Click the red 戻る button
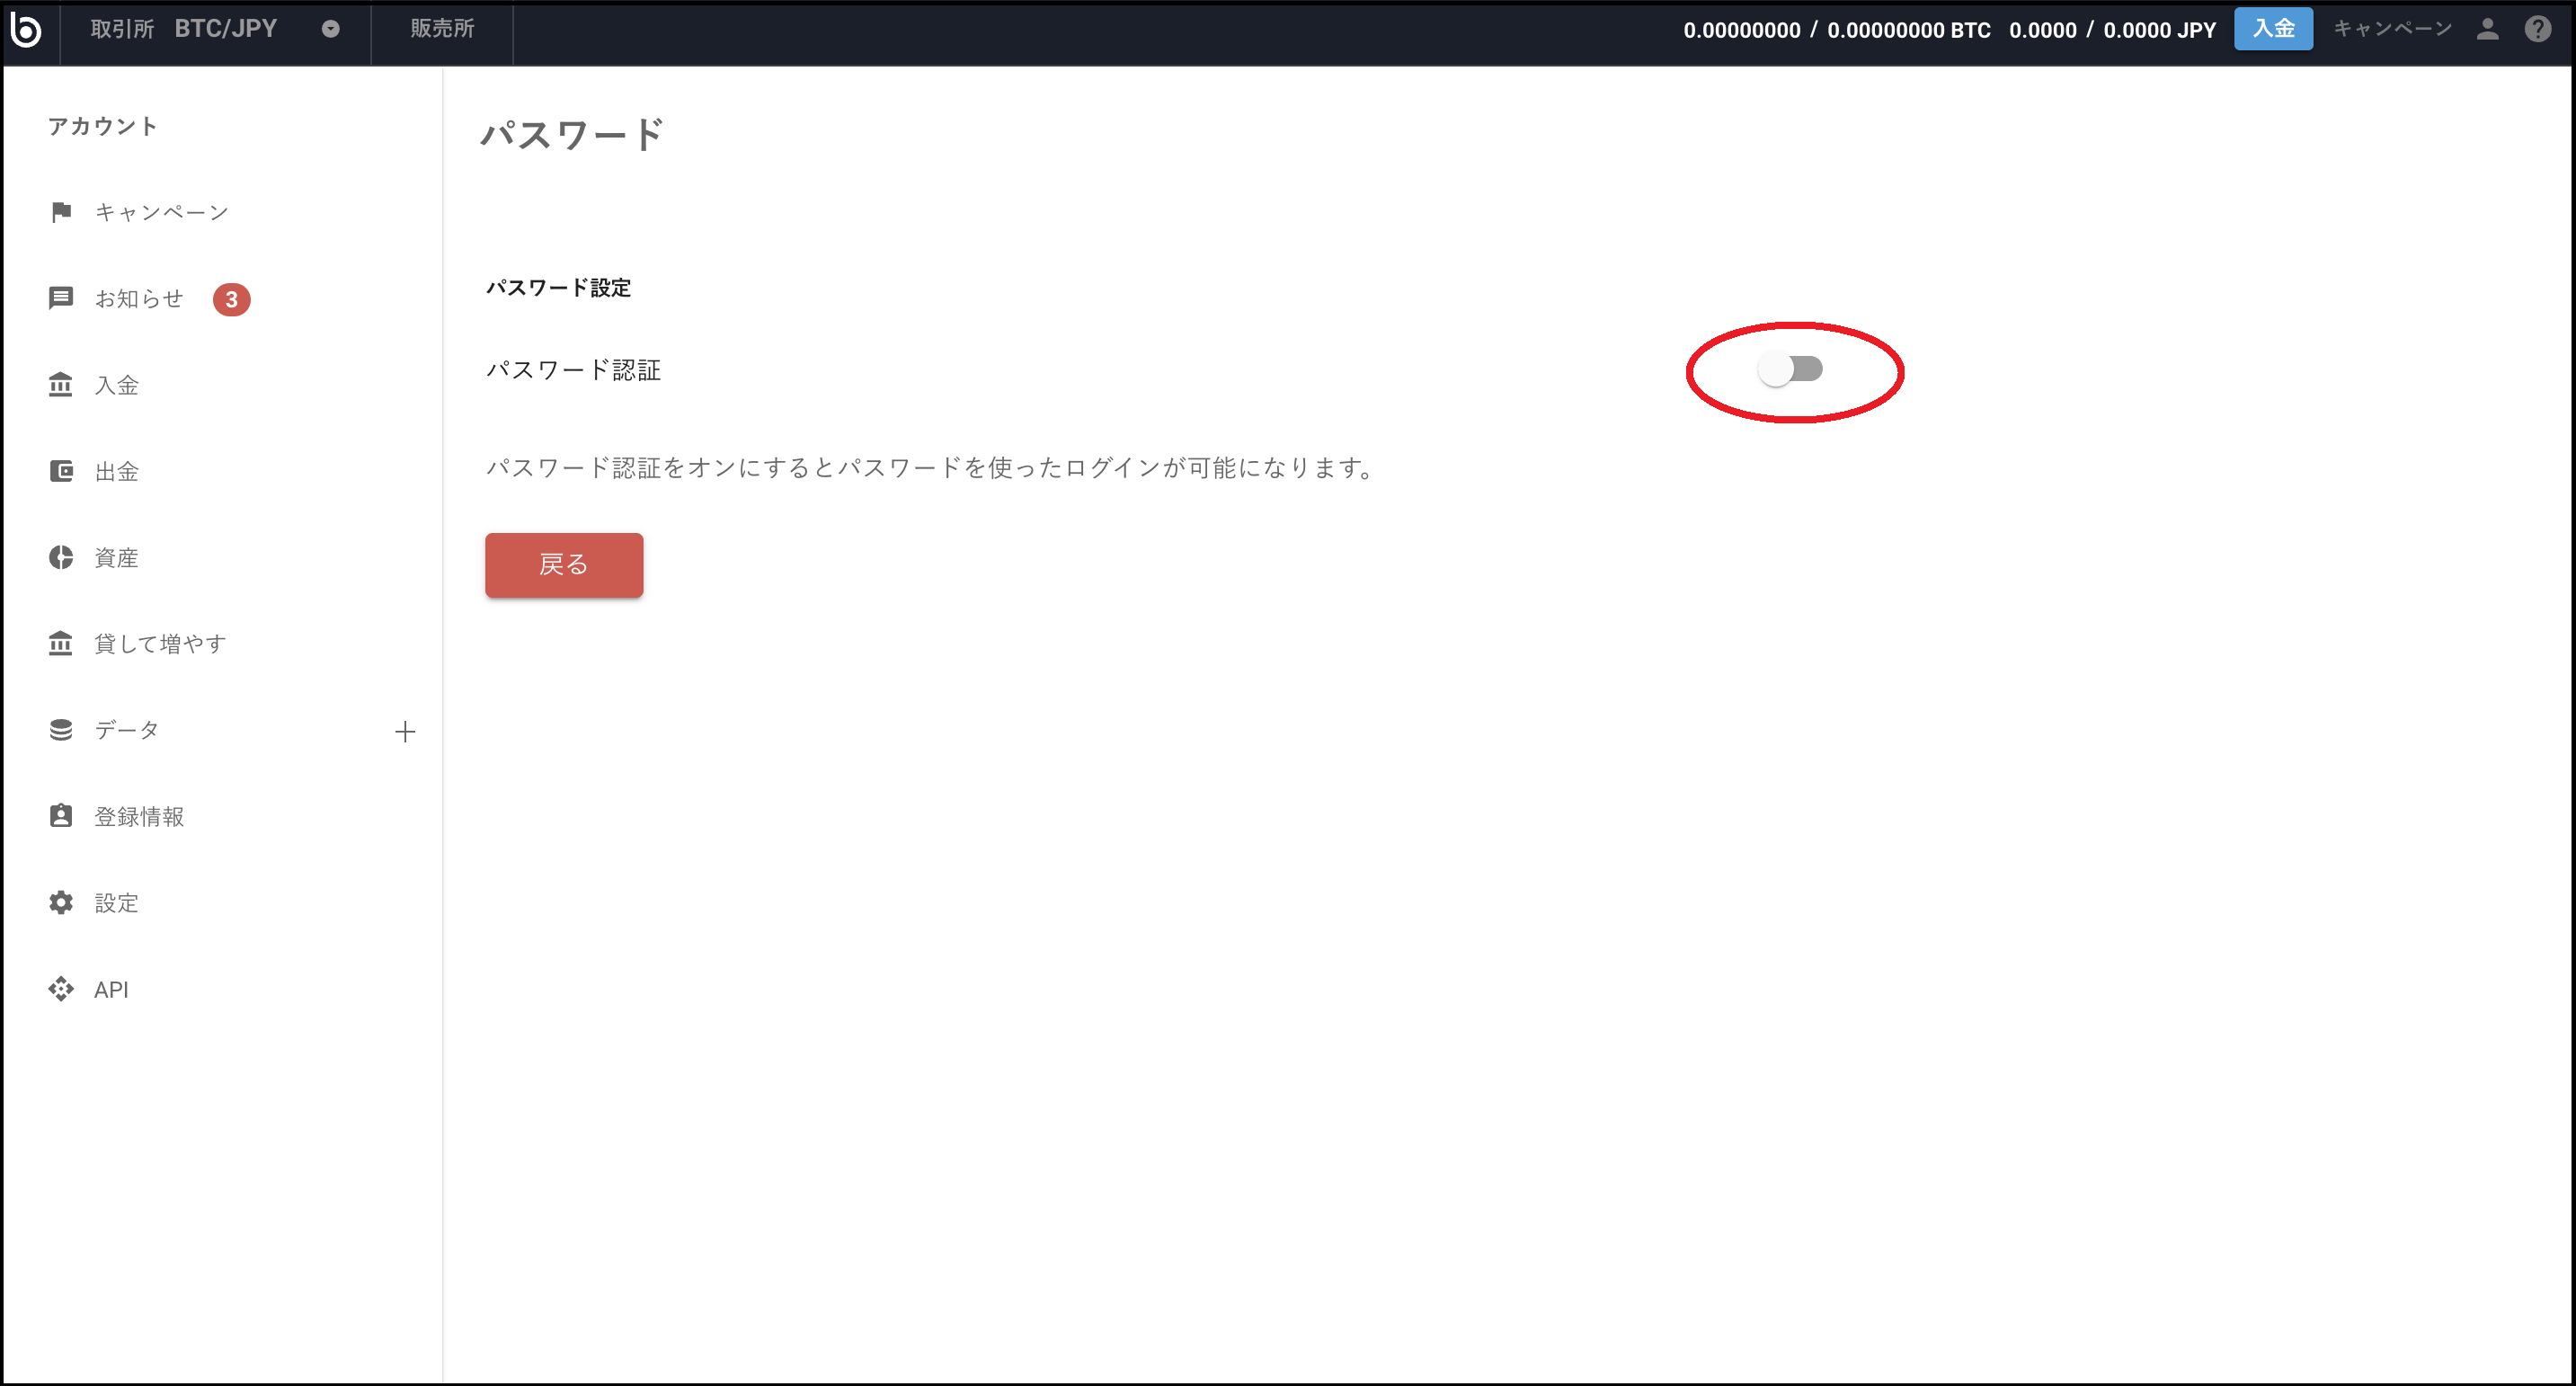This screenshot has width=2576, height=1386. pyautogui.click(x=564, y=565)
